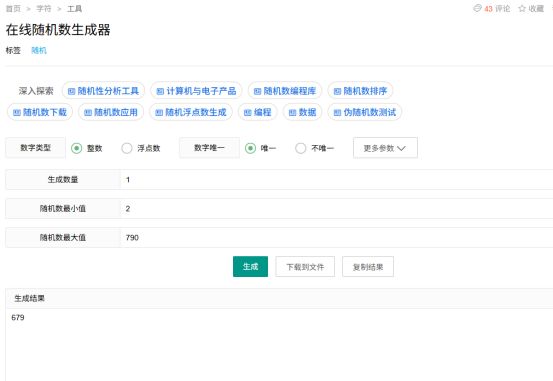Screen dimensions: 553x381
Task: Click the 数字类型 label
Action: pos(35,148)
